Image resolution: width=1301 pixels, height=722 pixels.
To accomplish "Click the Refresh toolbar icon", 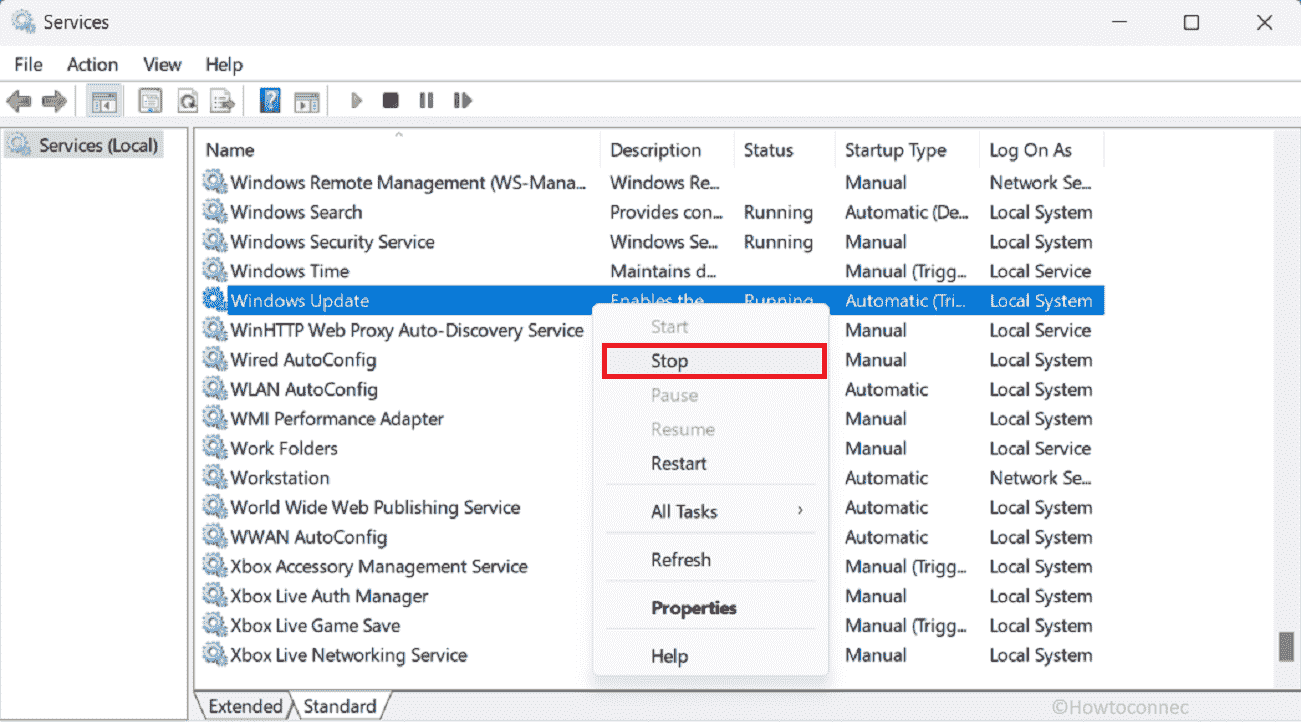I will pos(187,101).
